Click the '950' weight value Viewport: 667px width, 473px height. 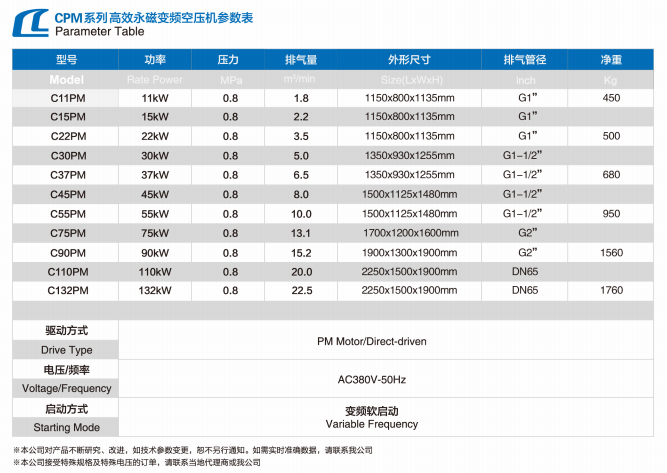coord(611,214)
